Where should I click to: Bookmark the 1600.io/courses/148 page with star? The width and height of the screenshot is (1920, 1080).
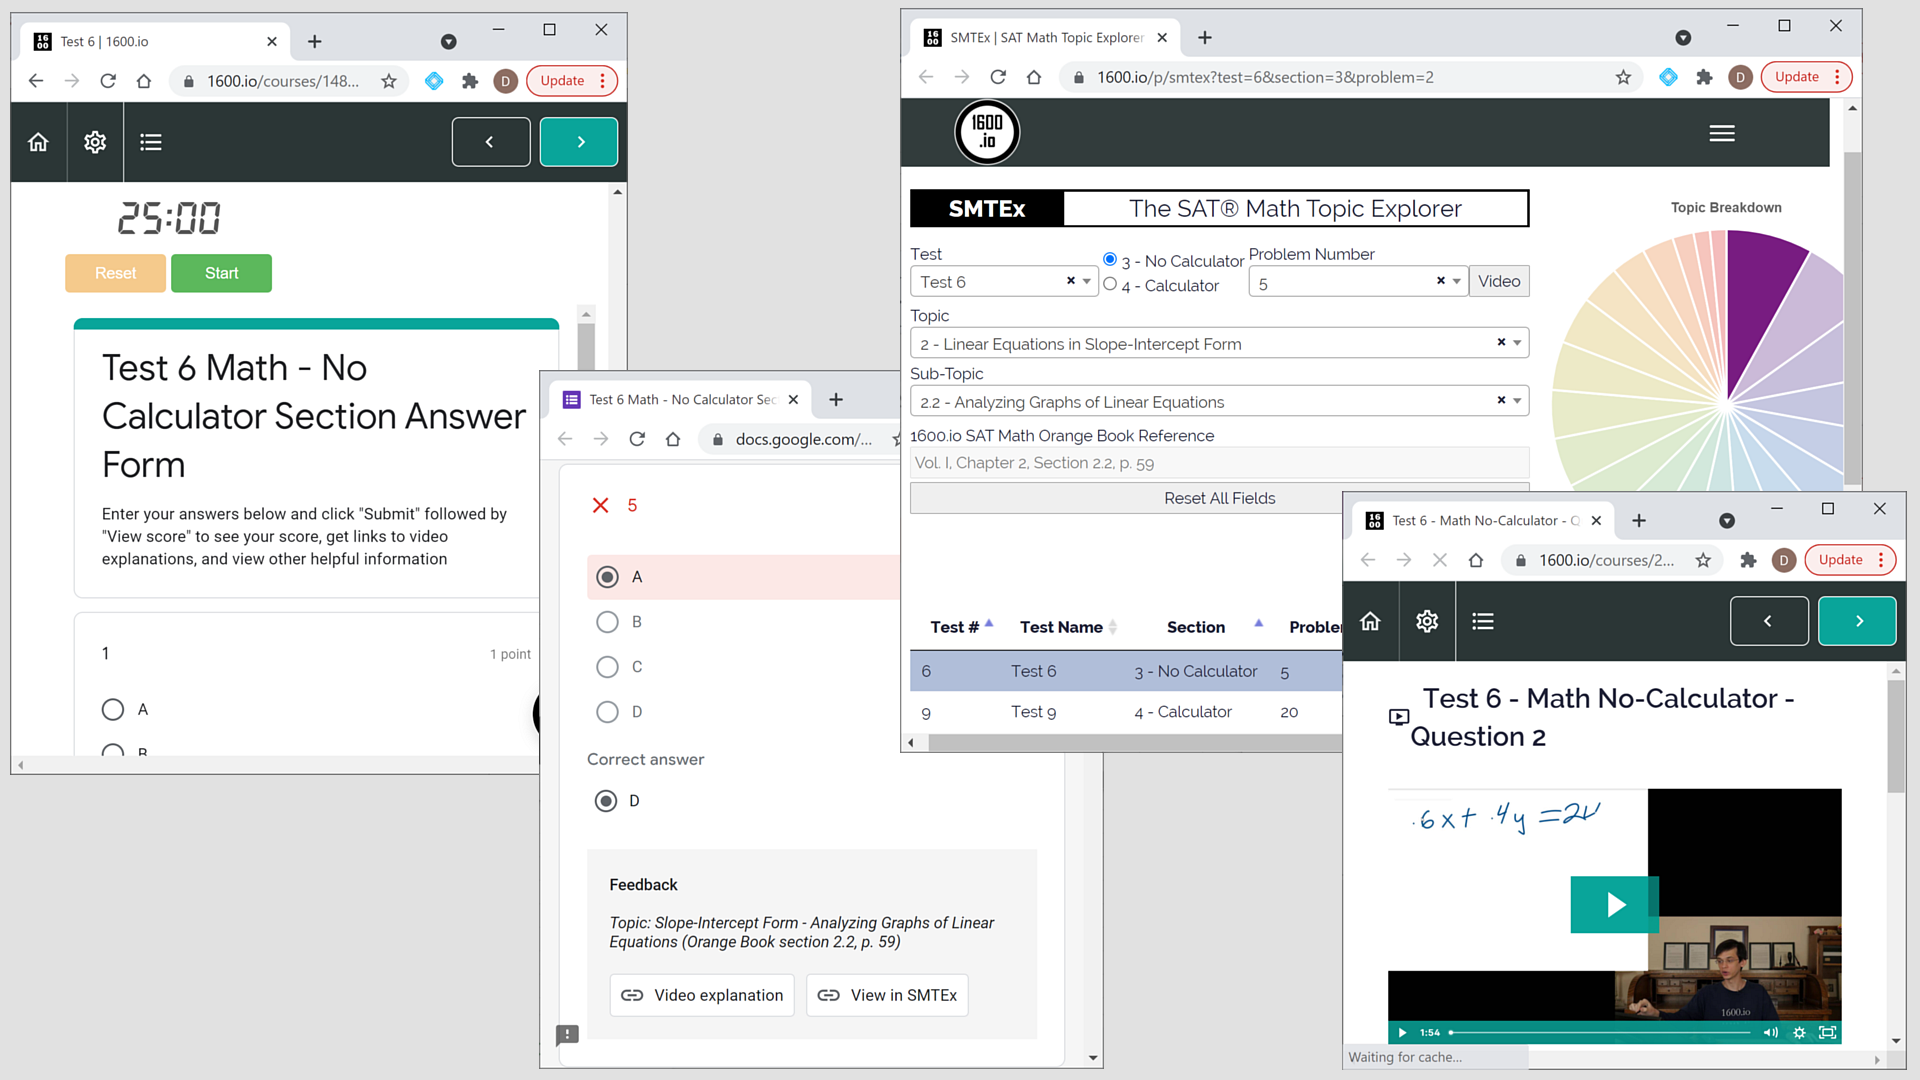pyautogui.click(x=389, y=81)
